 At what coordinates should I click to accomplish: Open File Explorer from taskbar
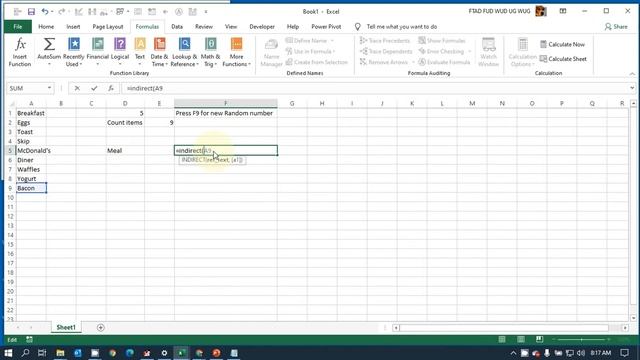(60, 353)
